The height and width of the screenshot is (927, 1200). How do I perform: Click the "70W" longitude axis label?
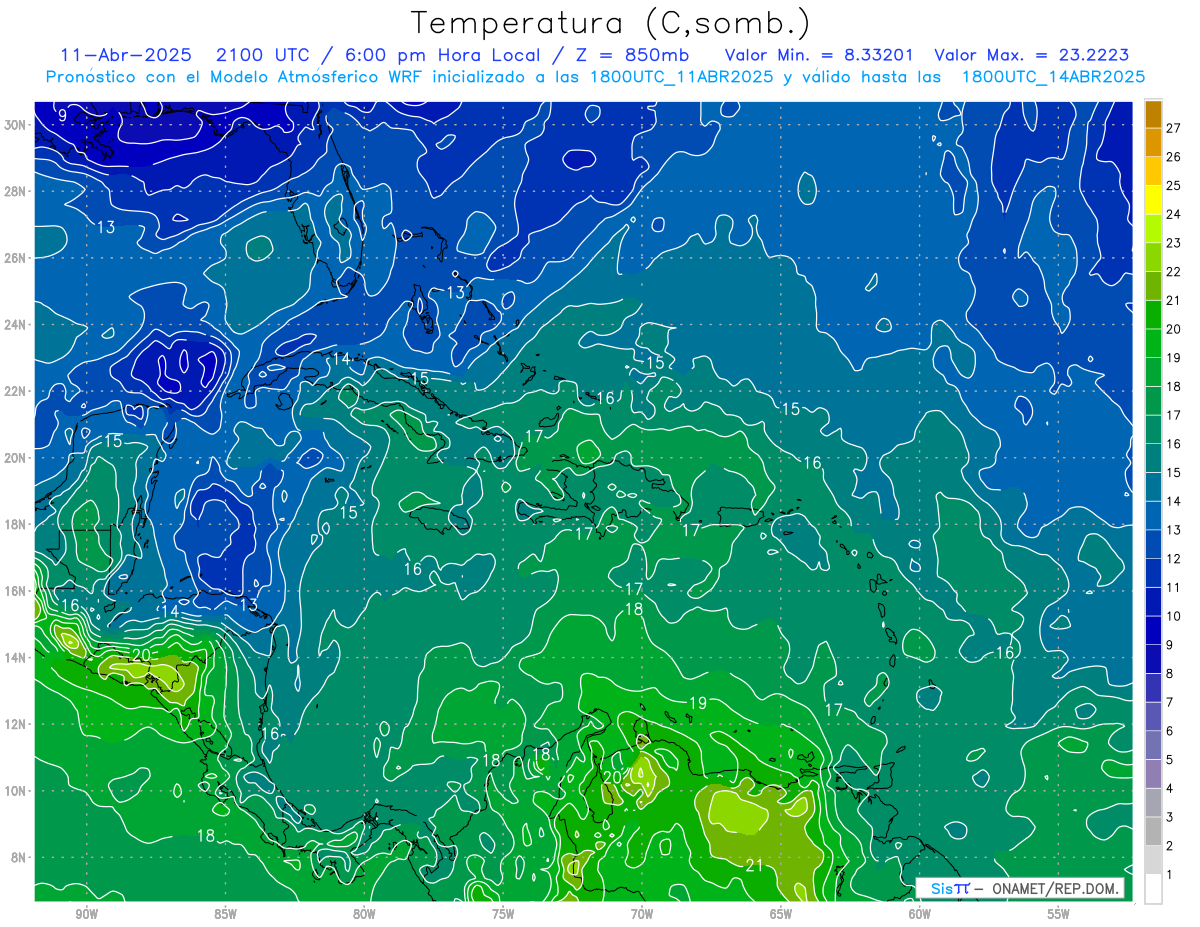(642, 914)
